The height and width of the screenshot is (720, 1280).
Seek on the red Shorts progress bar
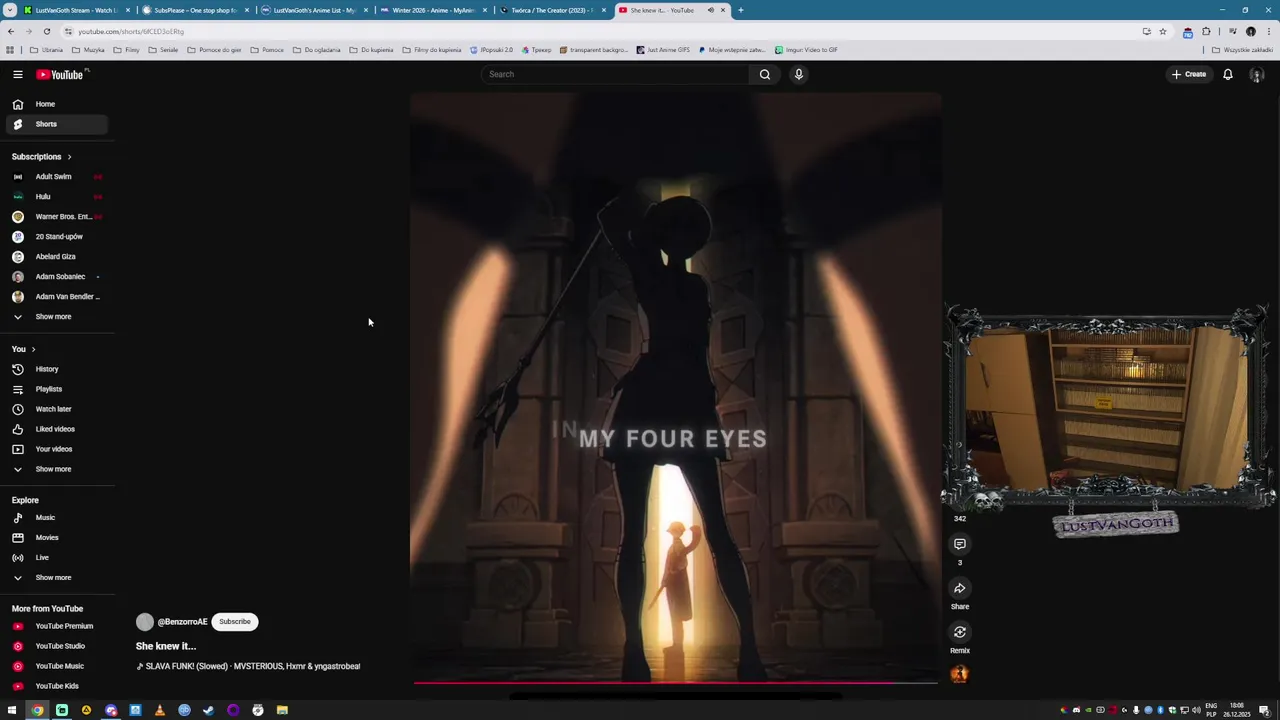pyautogui.click(x=675, y=683)
